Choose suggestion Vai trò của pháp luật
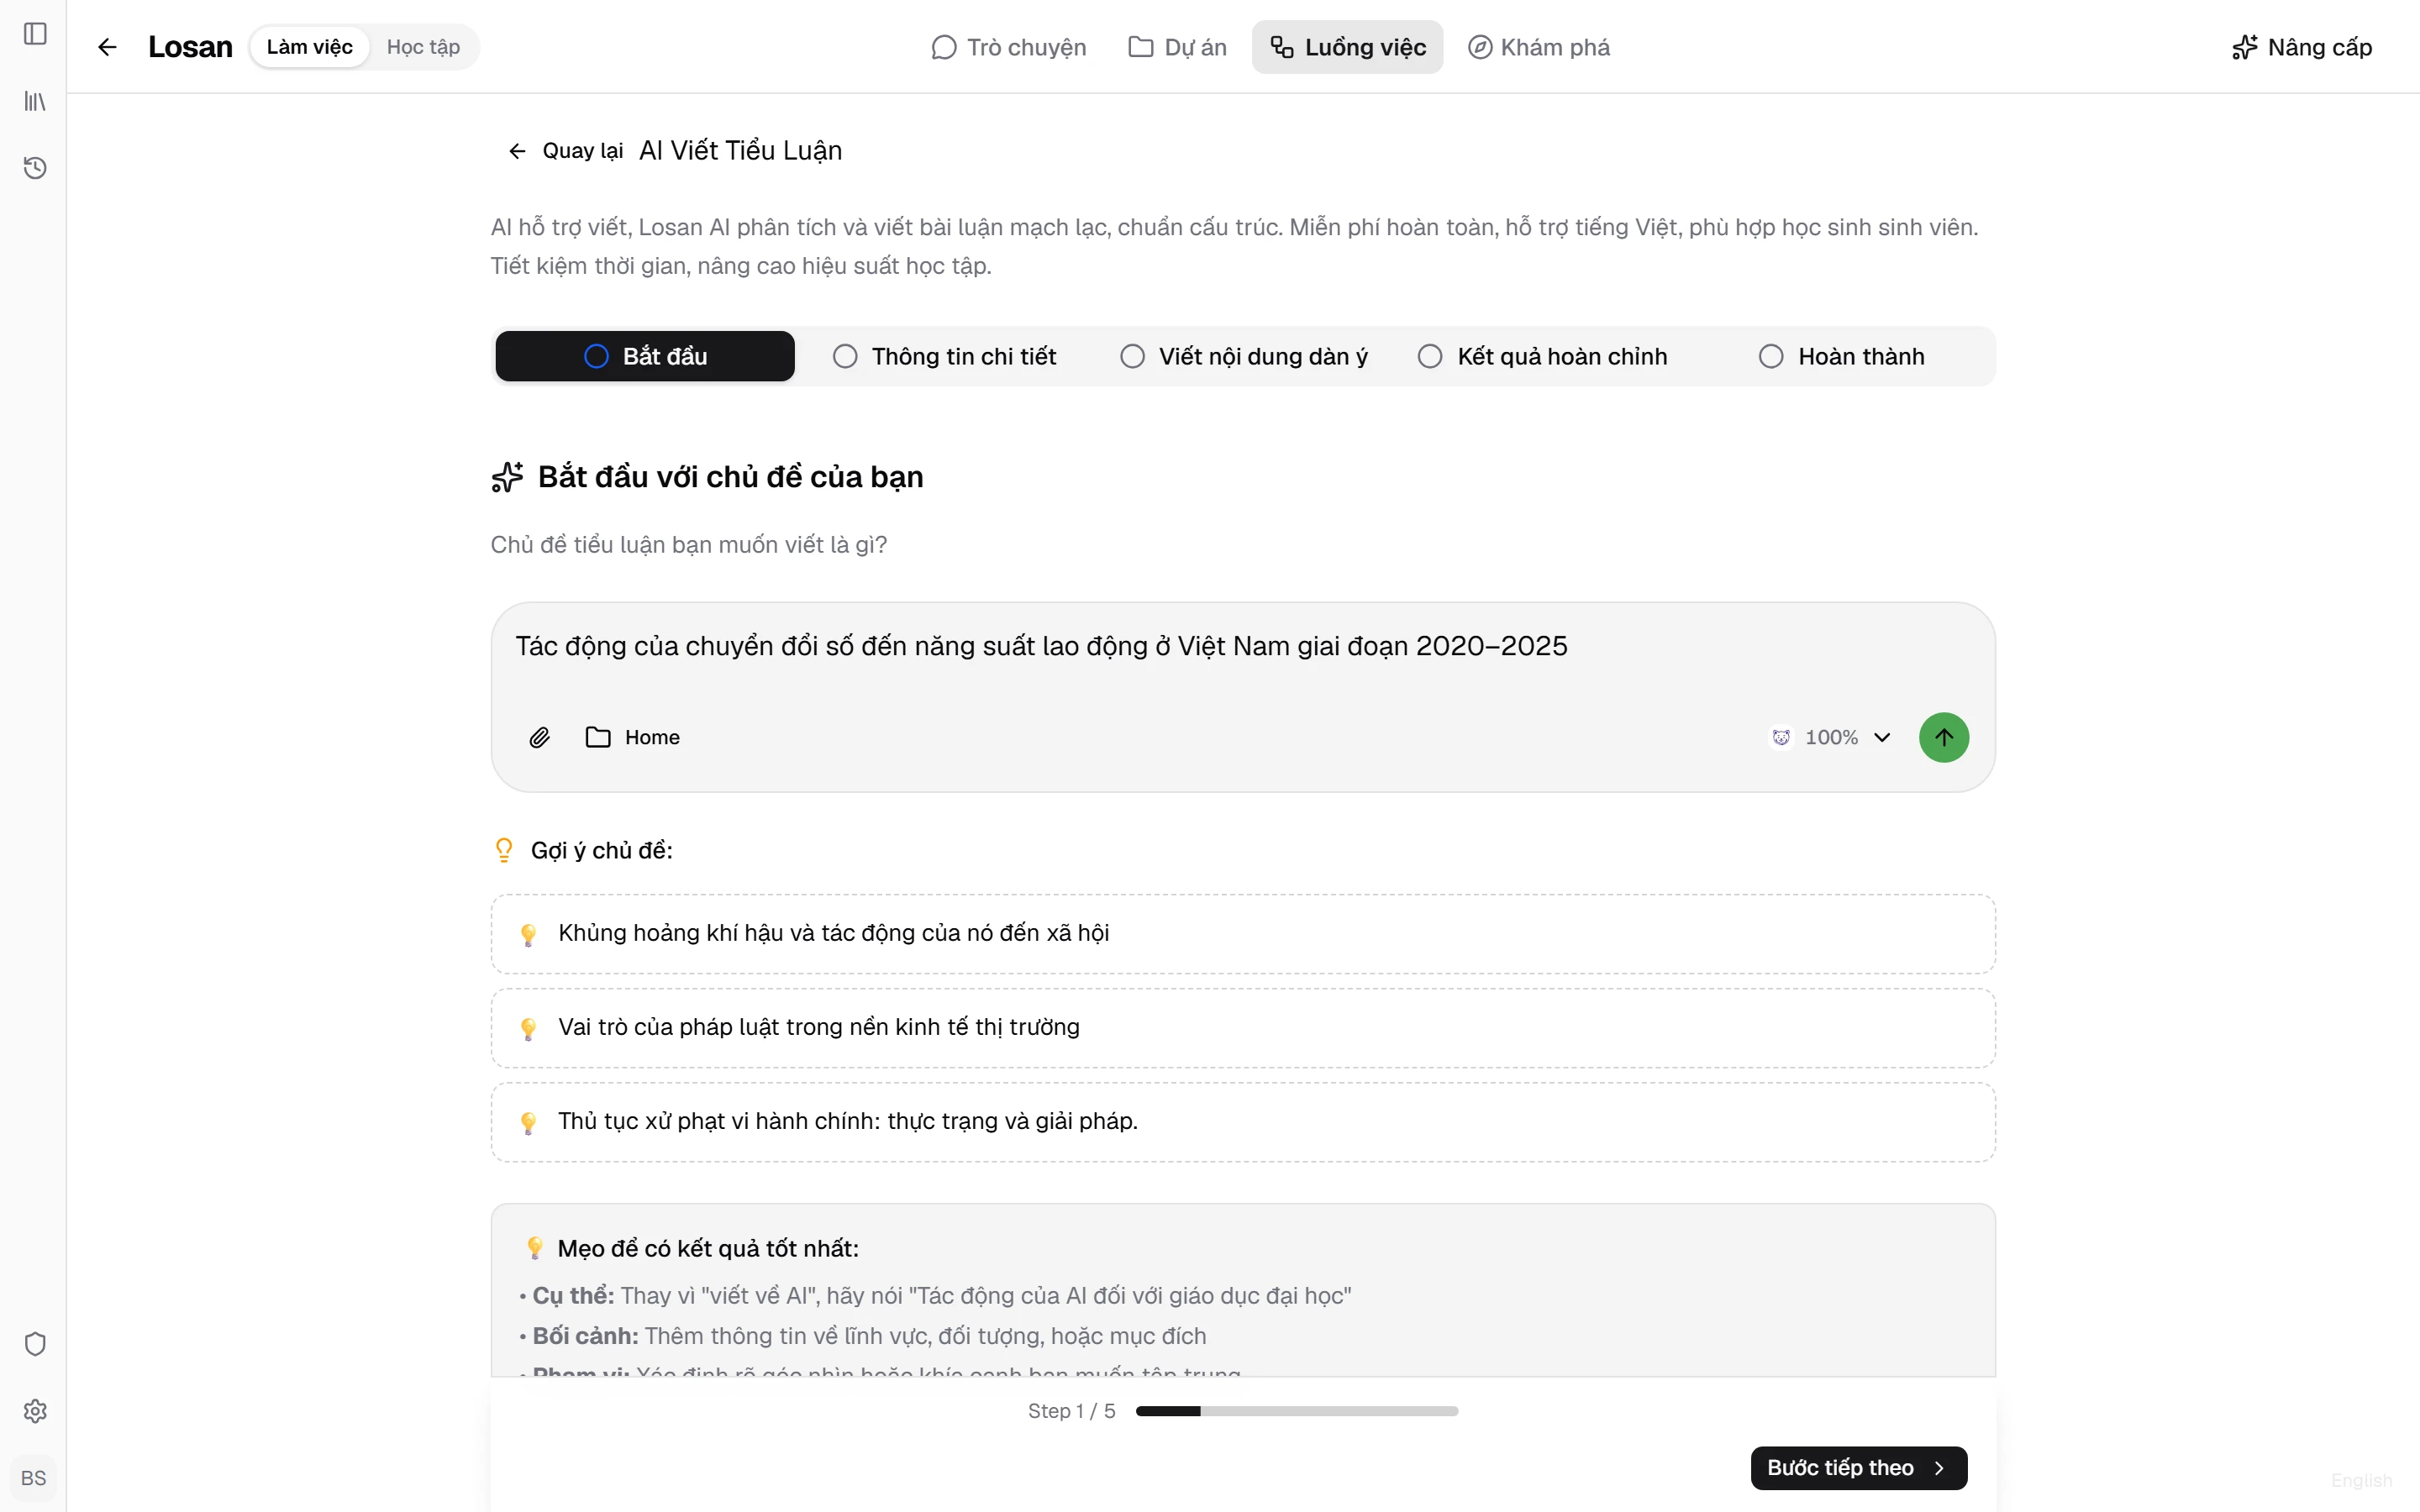 [1243, 1027]
